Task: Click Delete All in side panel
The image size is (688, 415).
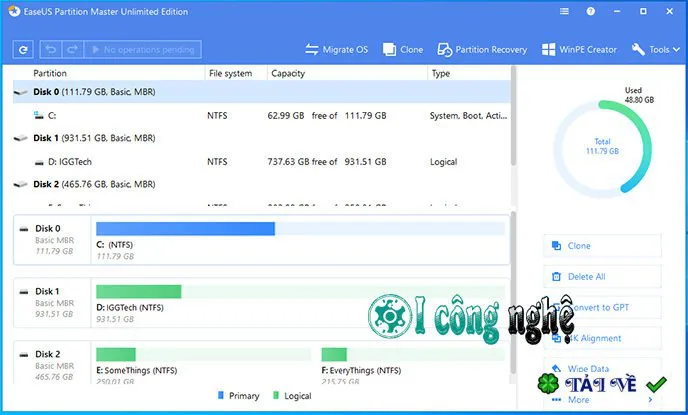Action: coord(602,277)
